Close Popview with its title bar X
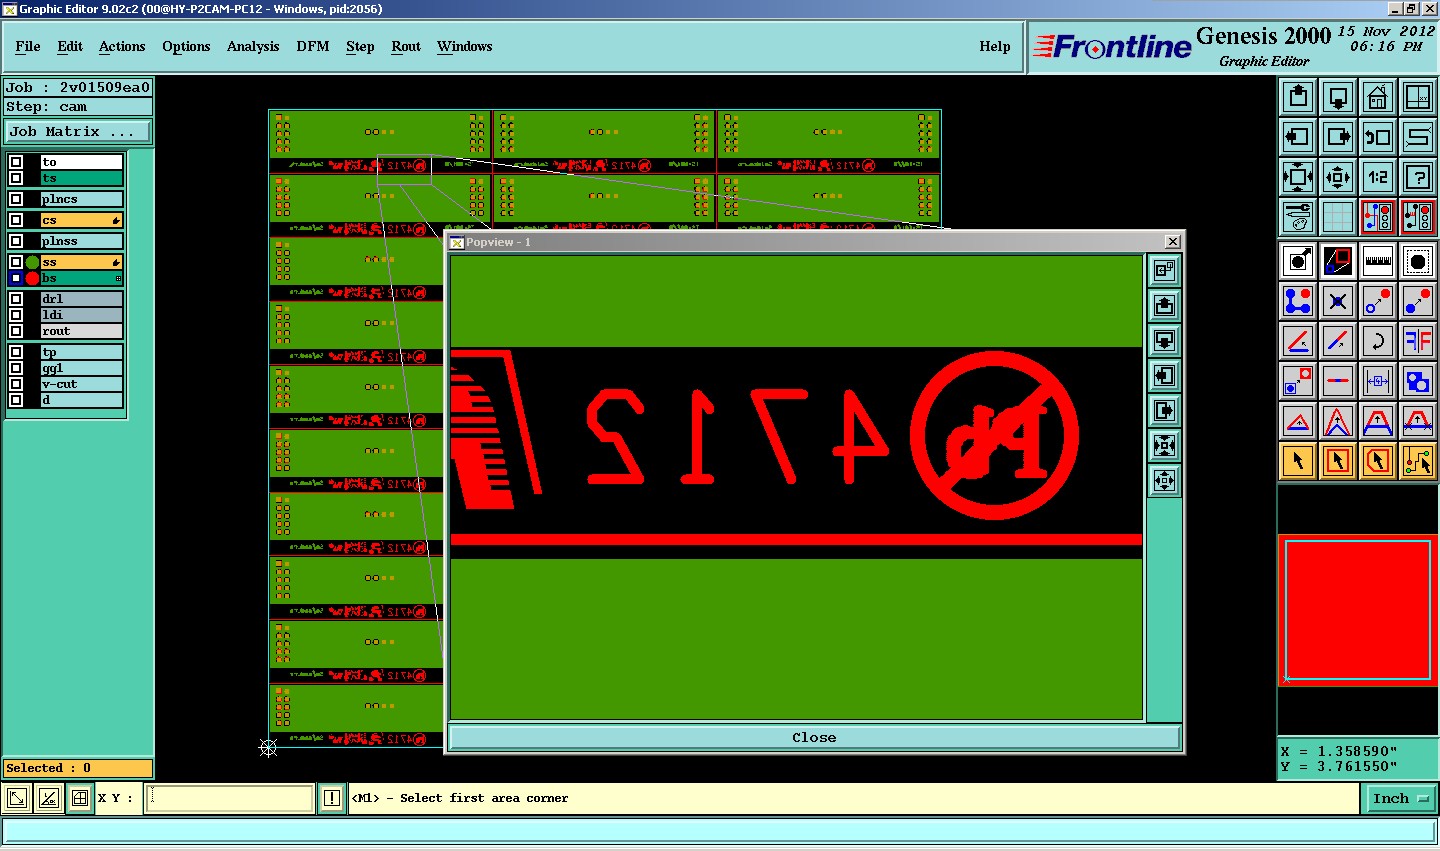This screenshot has height=851, width=1440. pos(1173,242)
